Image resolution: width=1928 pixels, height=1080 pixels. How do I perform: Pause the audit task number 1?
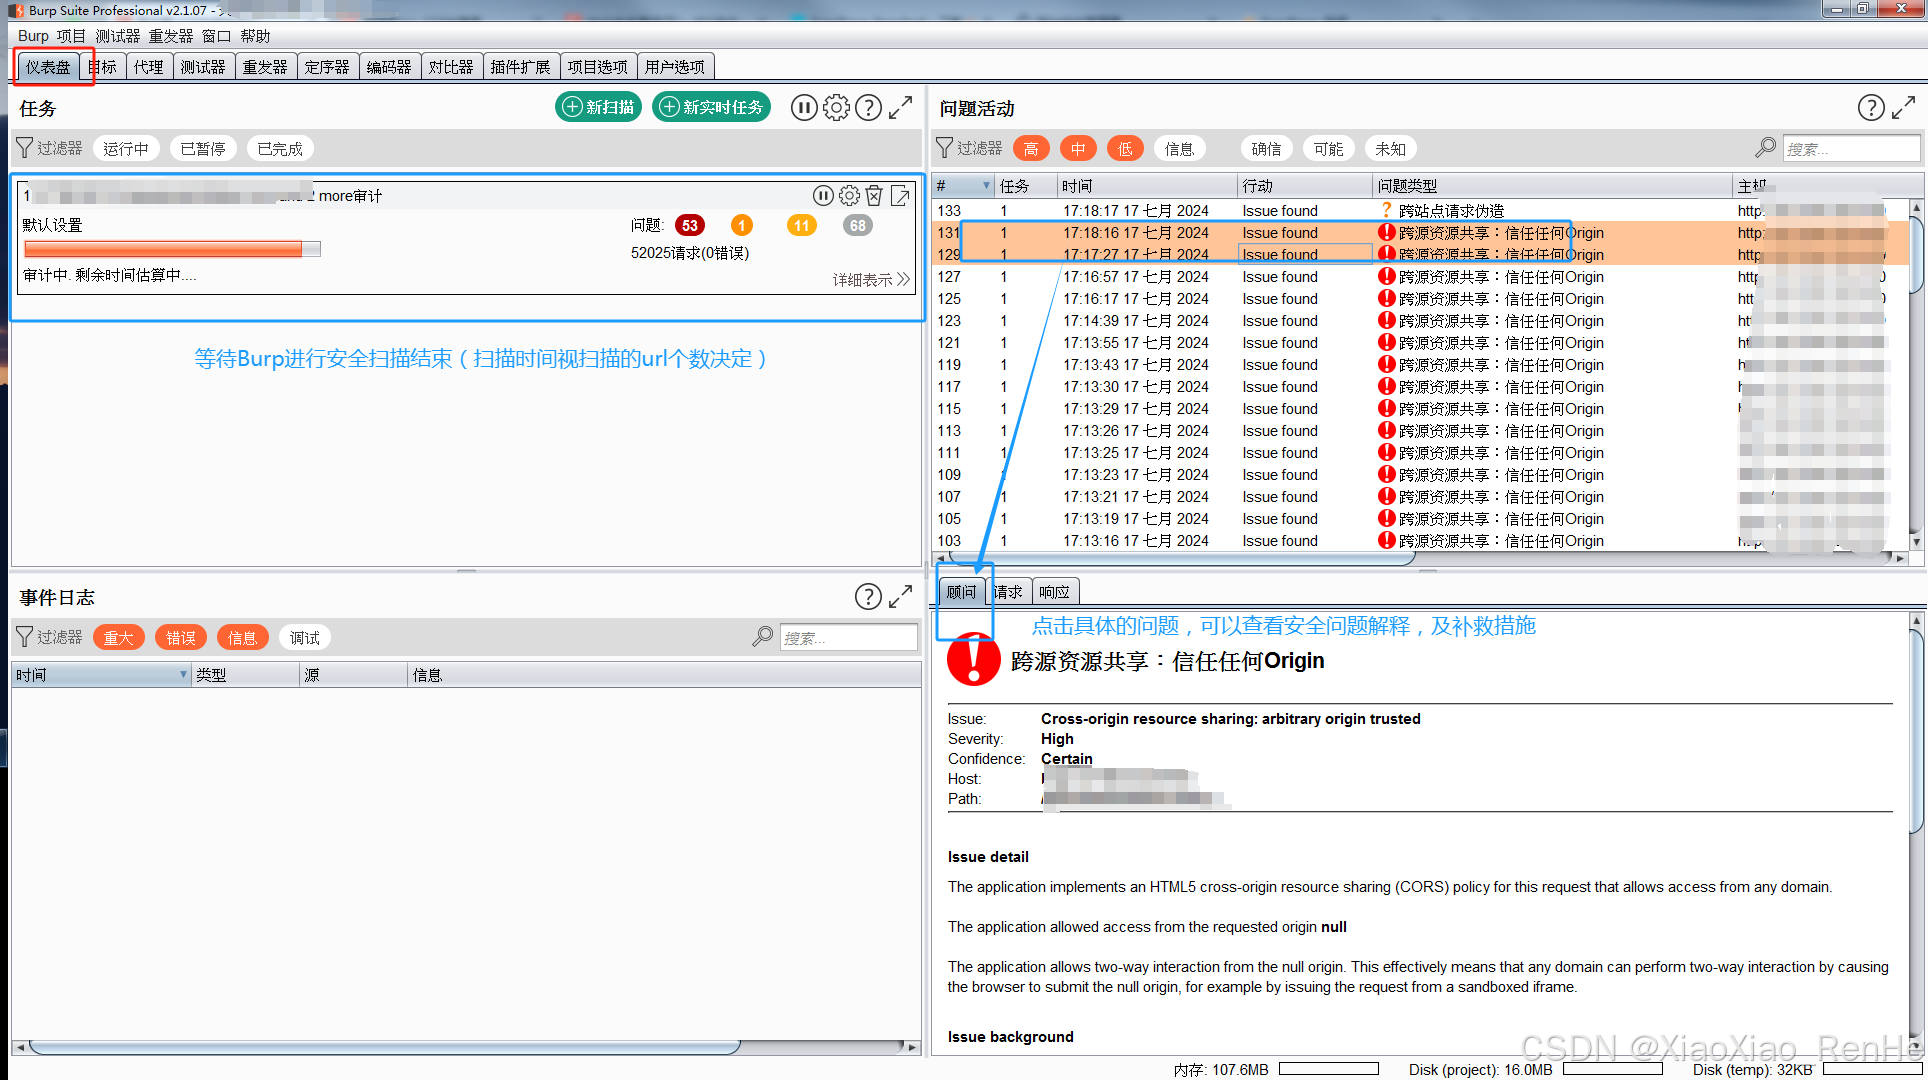tap(823, 195)
